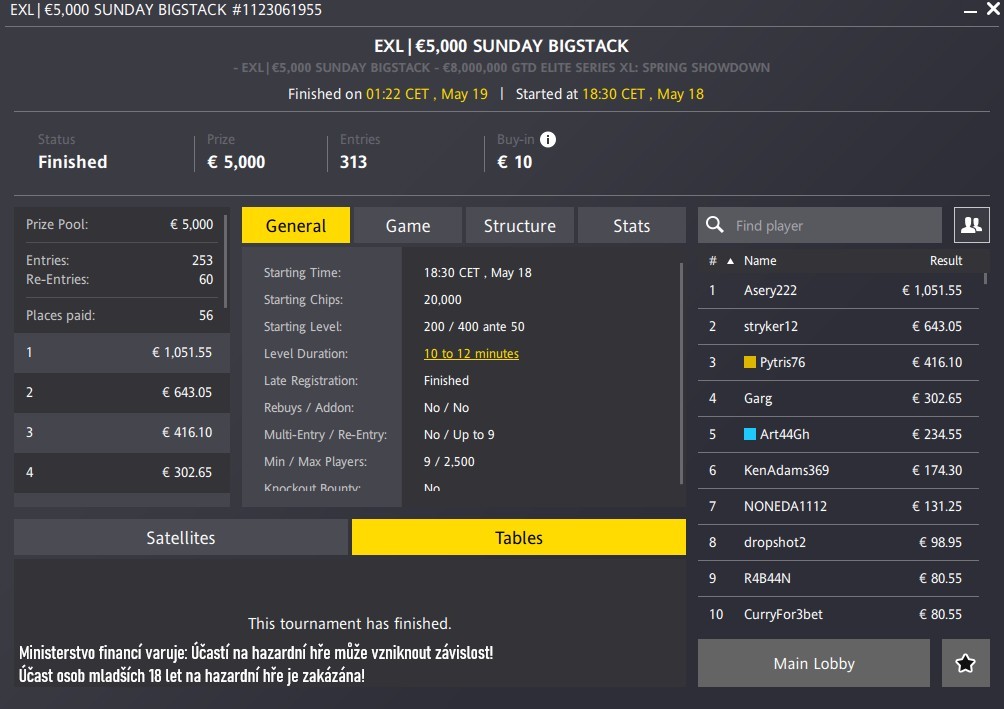
Task: Click the first place prize row
Action: pos(121,352)
